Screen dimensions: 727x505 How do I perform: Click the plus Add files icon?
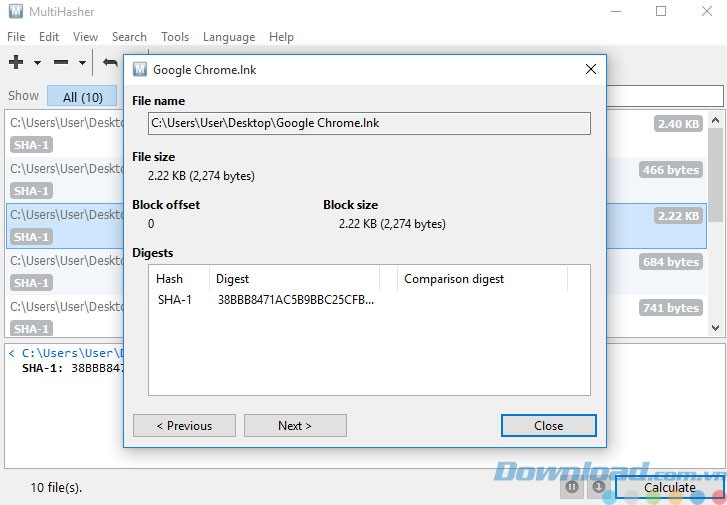[16, 62]
